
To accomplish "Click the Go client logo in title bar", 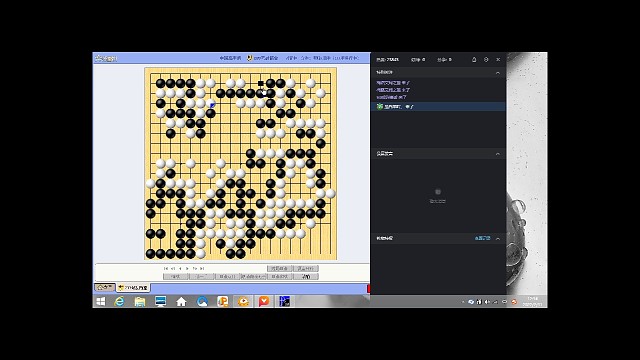I will pos(106,58).
